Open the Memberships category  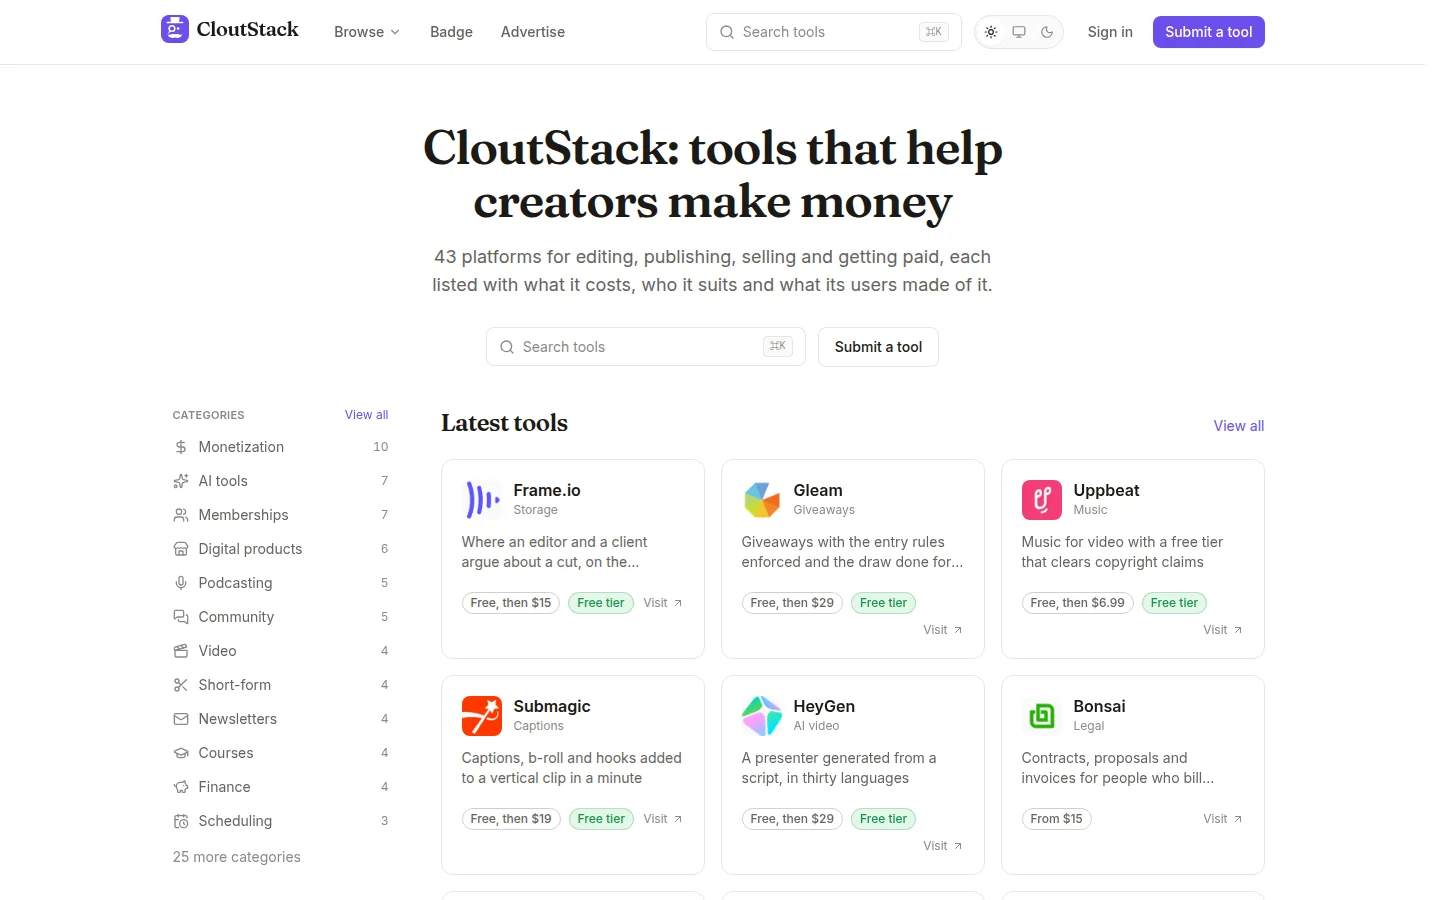[280, 515]
